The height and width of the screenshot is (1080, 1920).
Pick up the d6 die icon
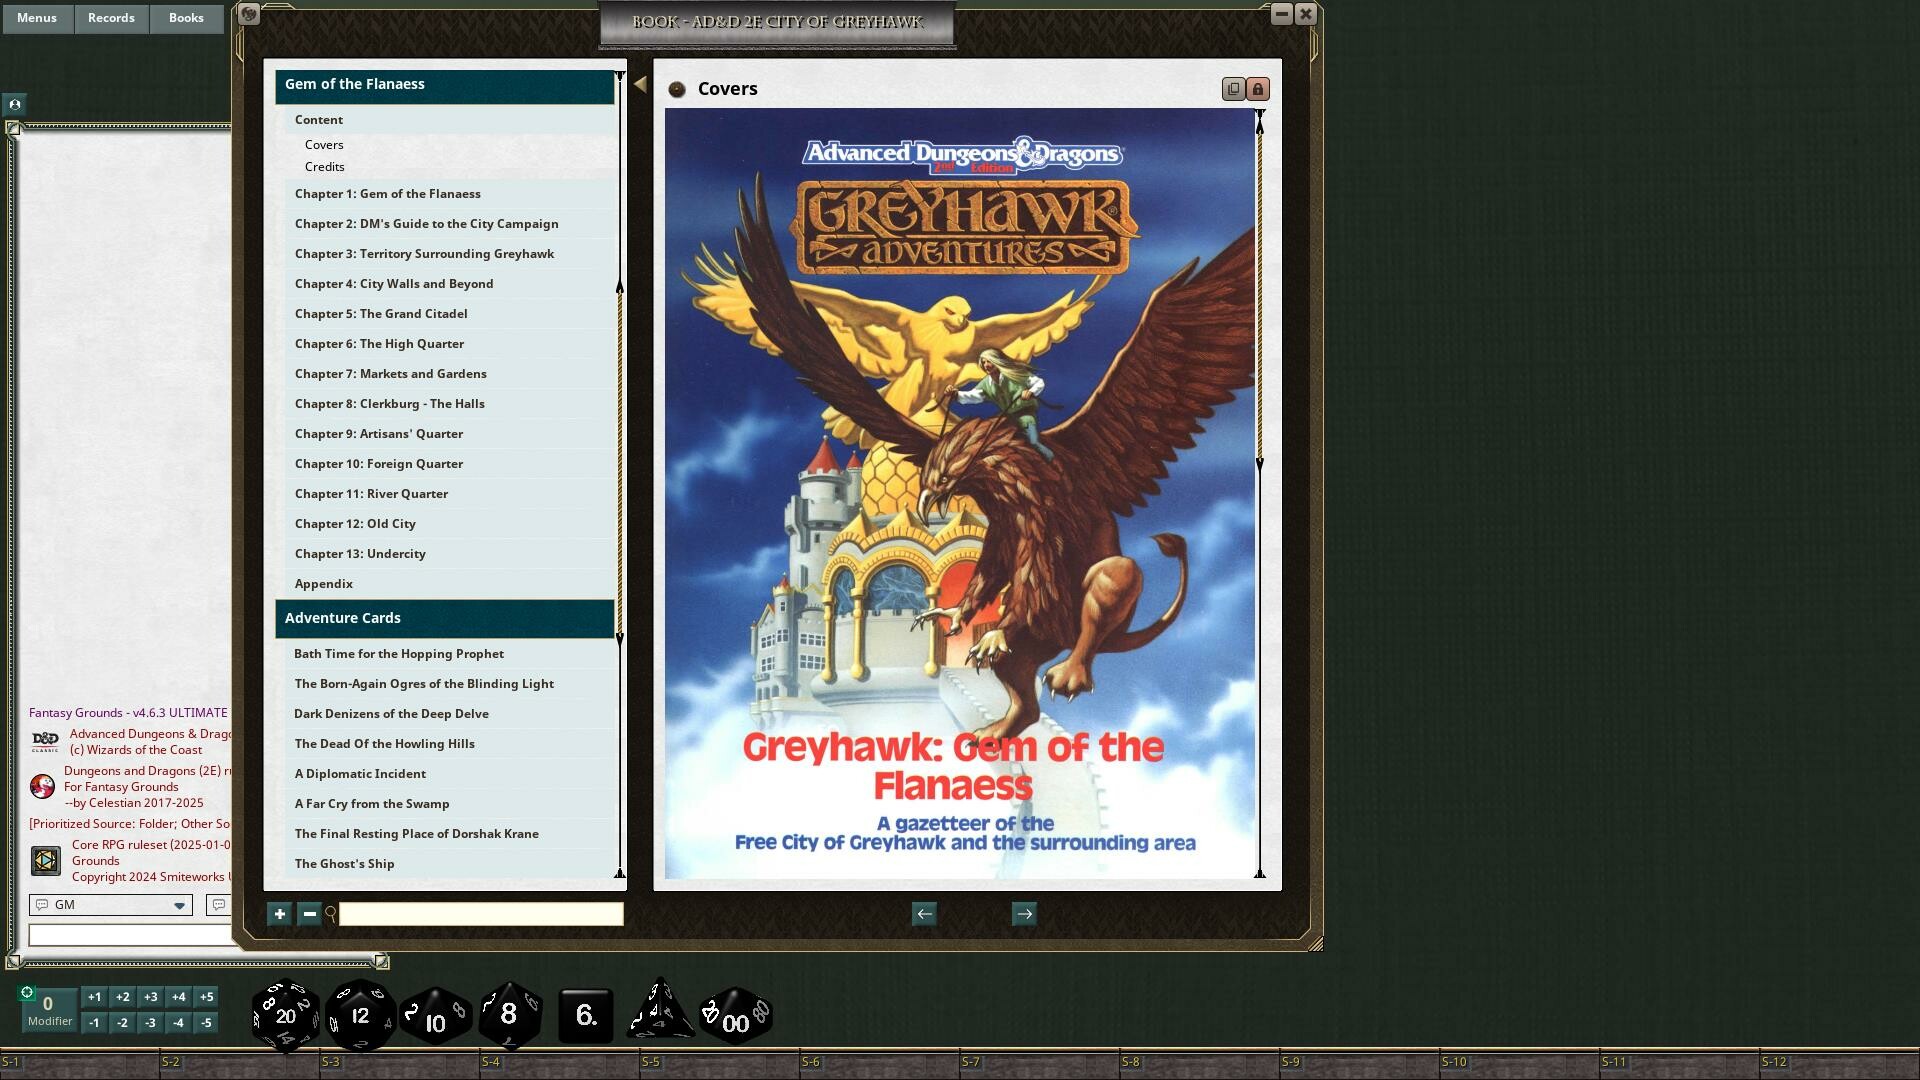[585, 1016]
